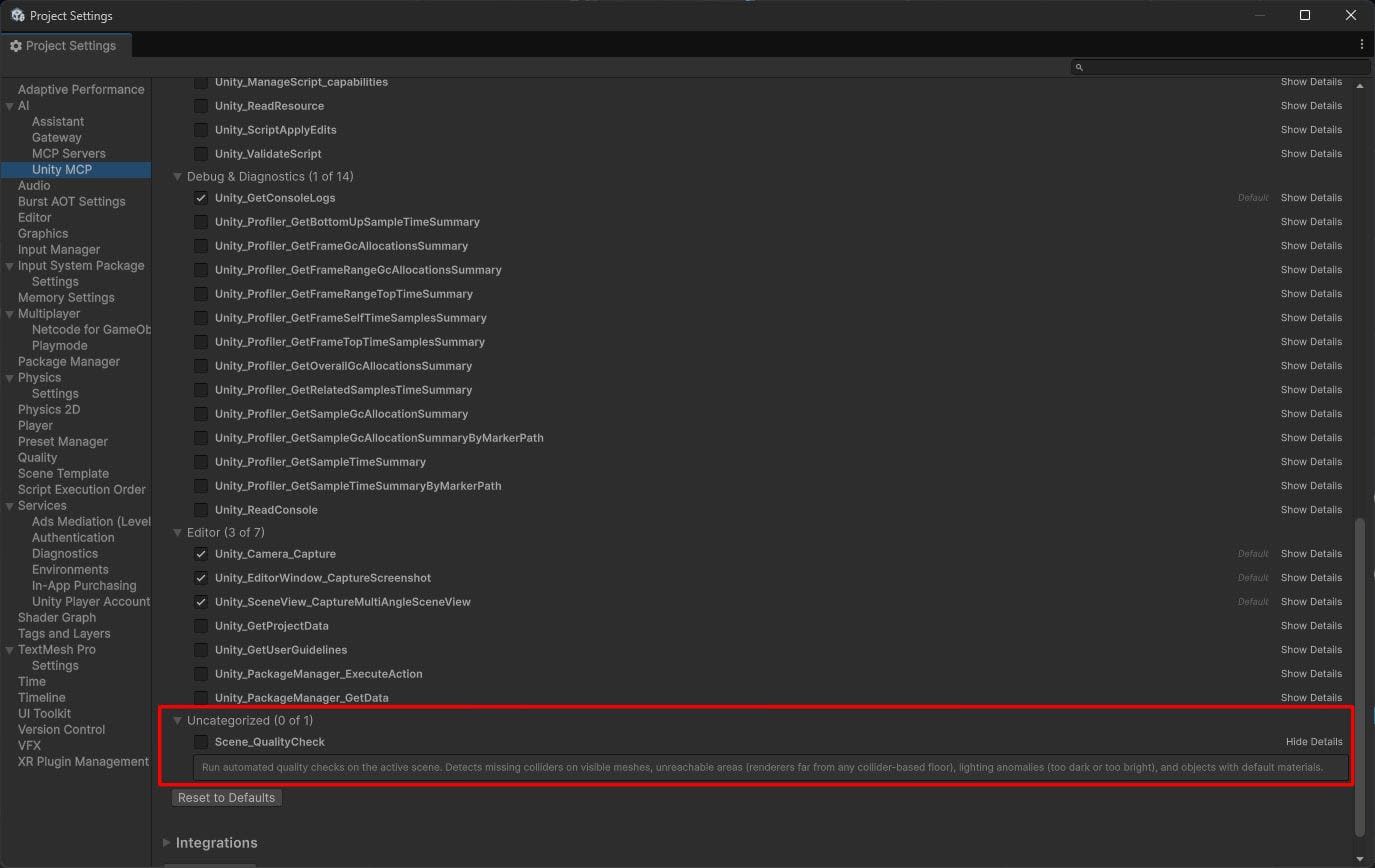Open the Quality settings category

37,458
